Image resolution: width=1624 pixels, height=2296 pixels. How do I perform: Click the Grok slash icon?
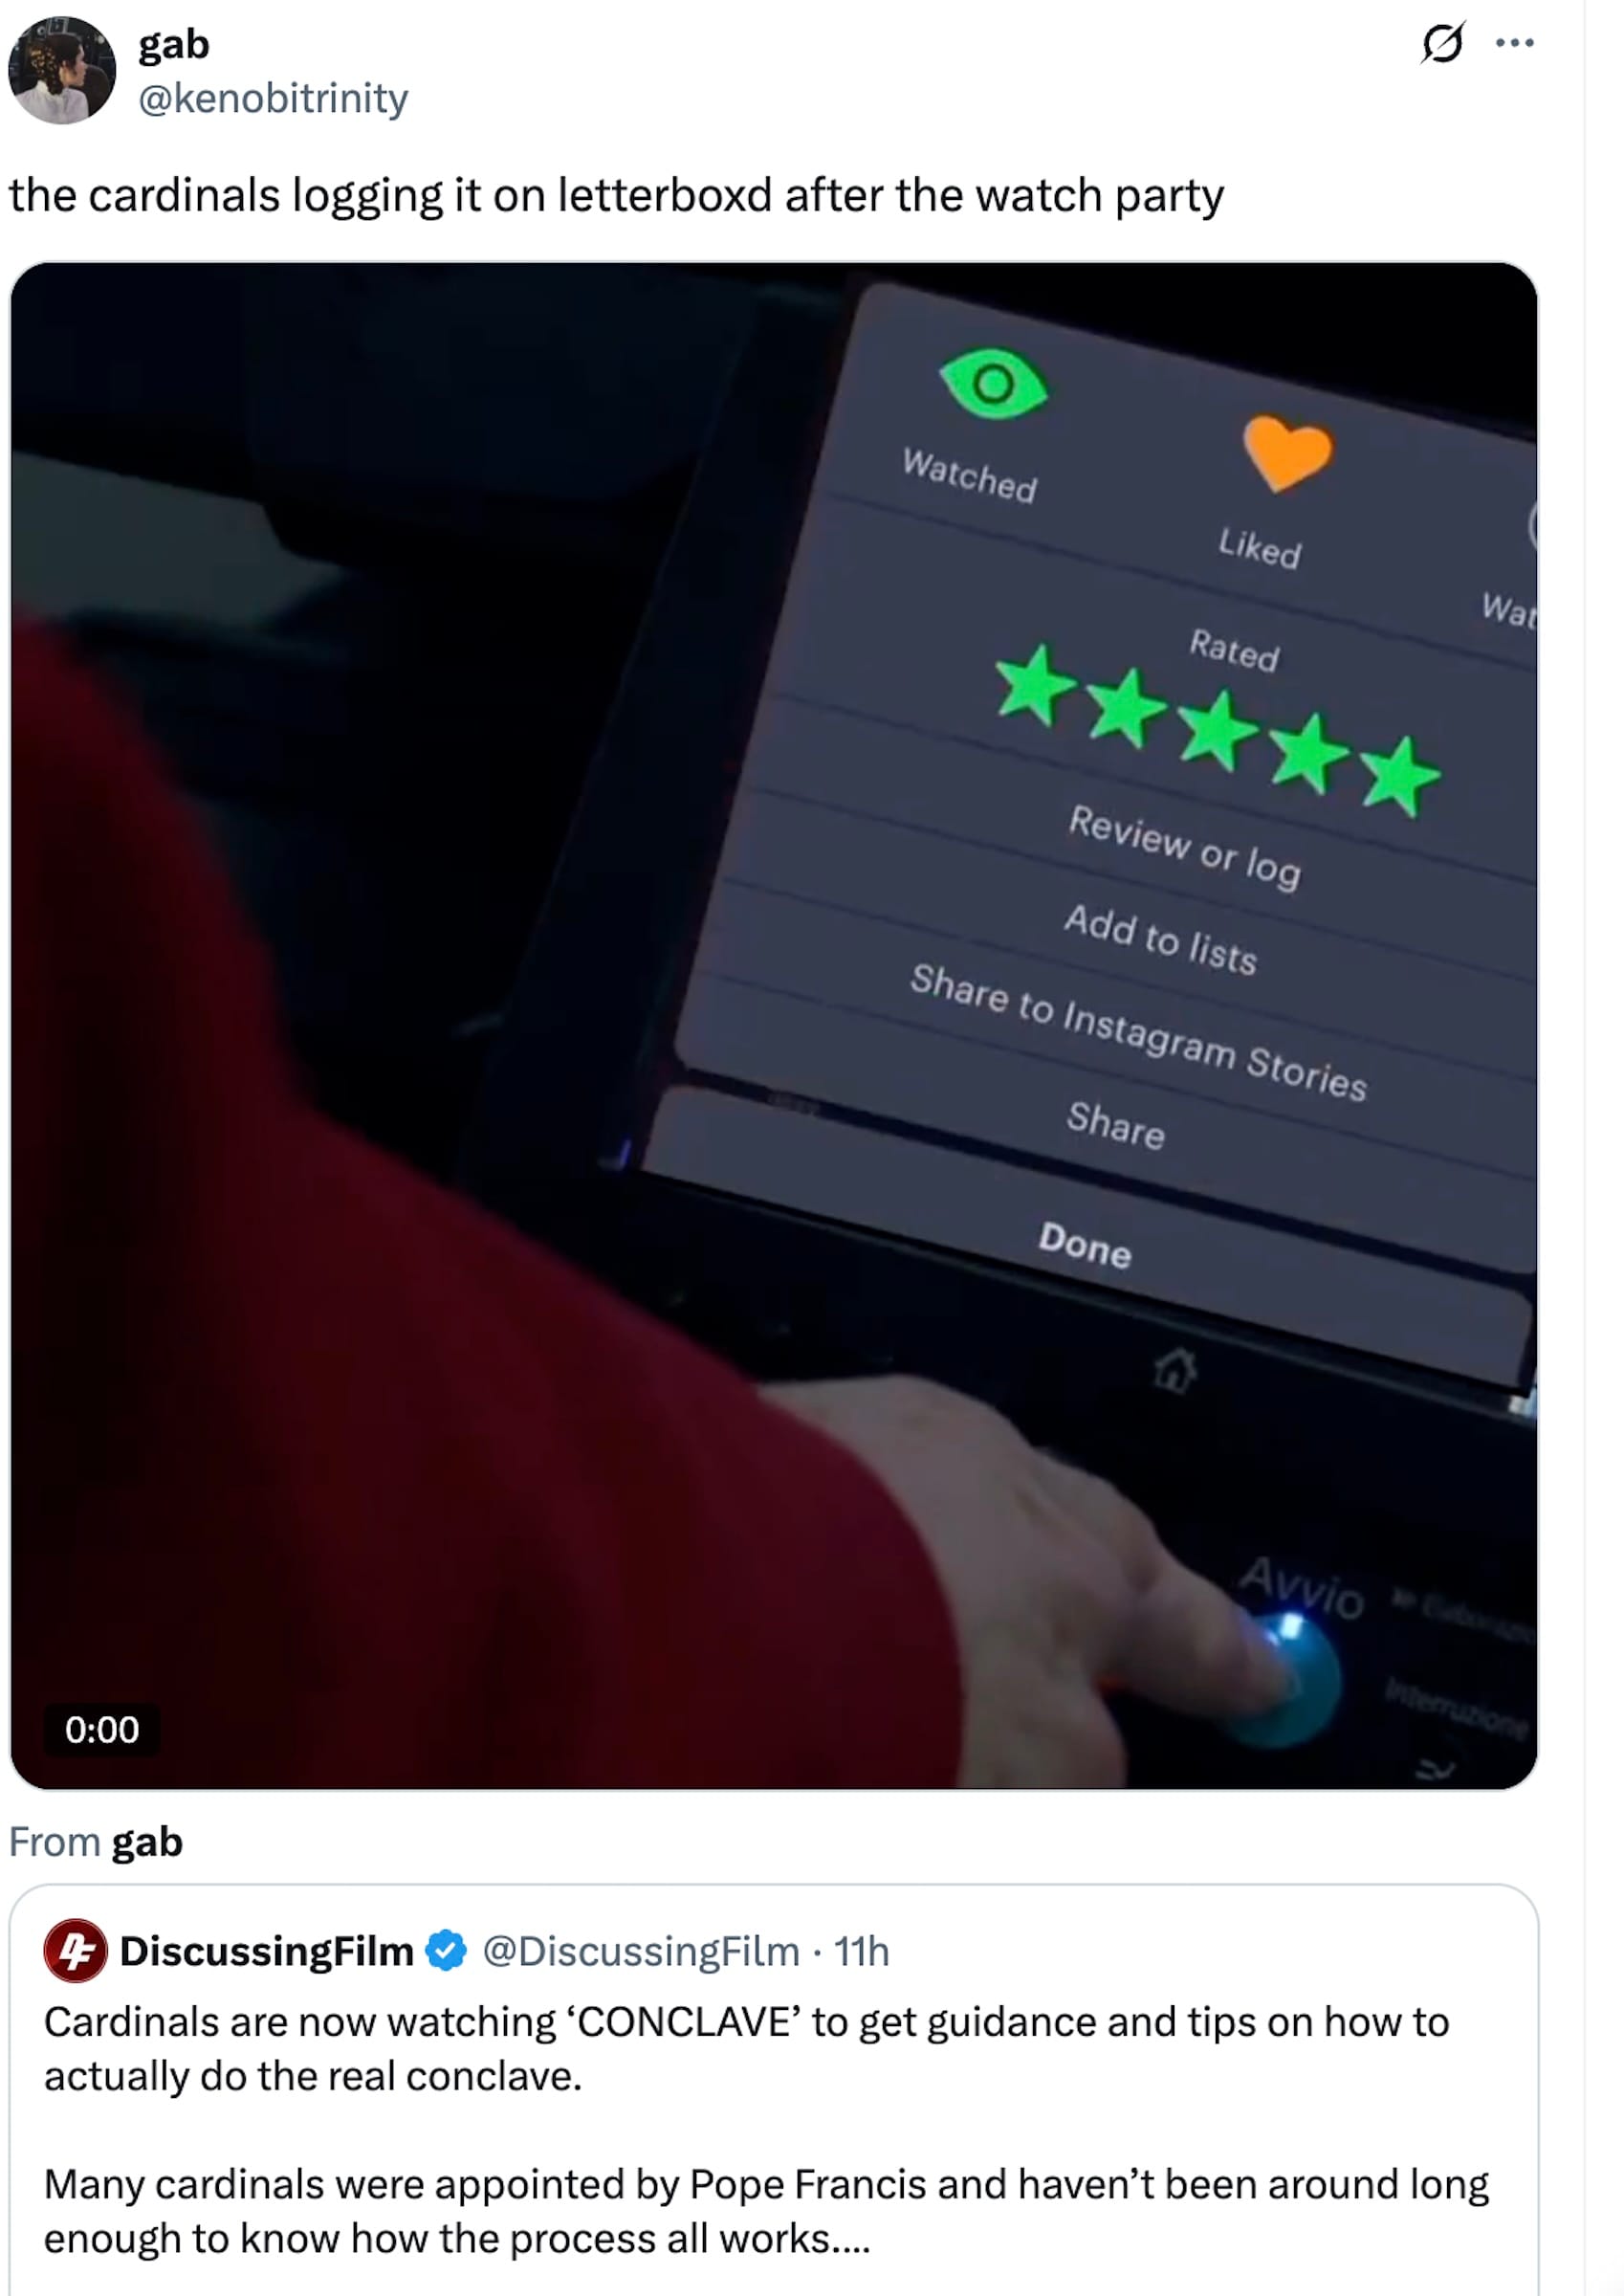coord(1442,43)
